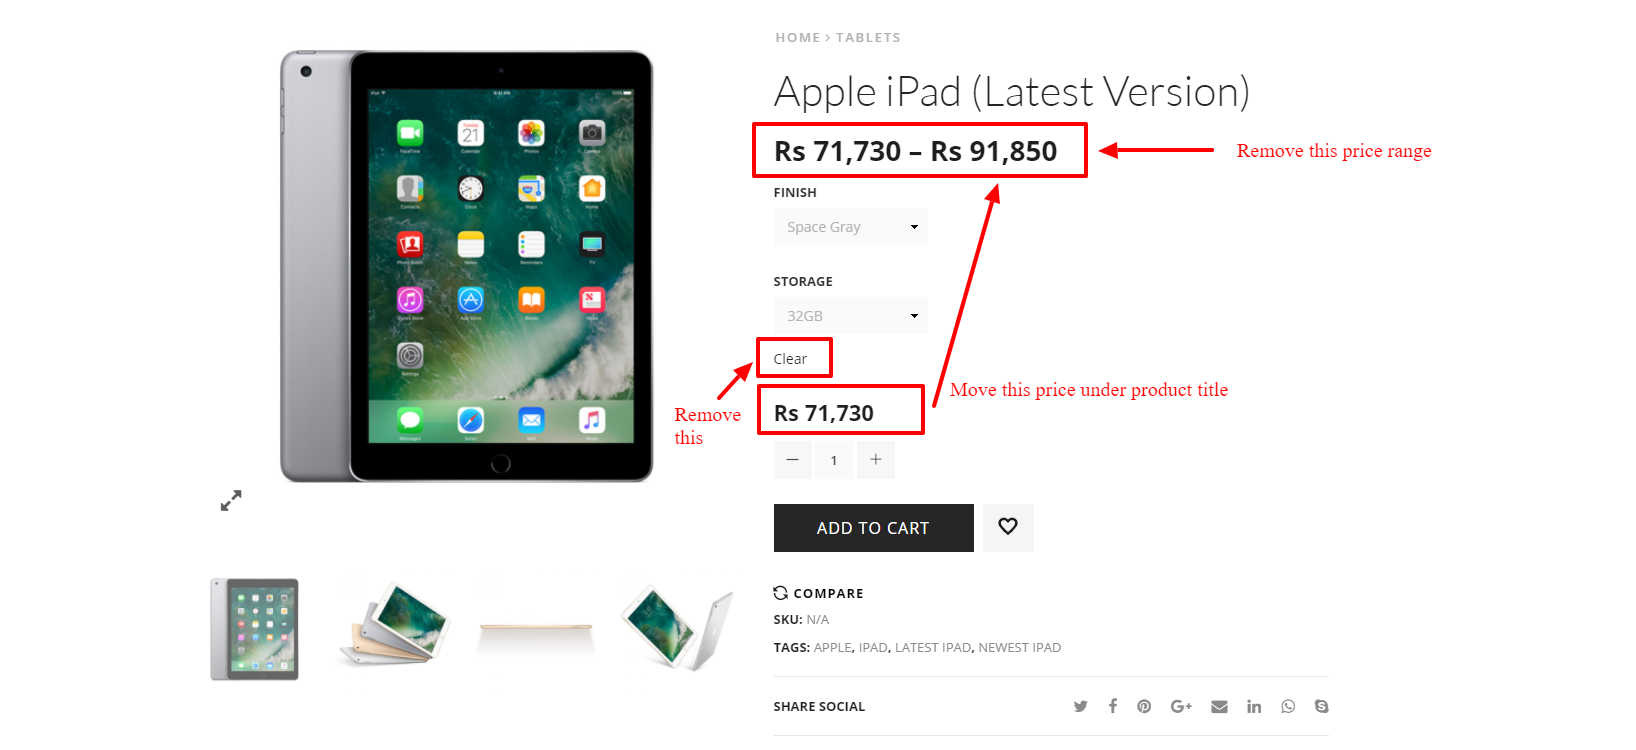Share product by email icon
Image resolution: width=1636 pixels, height=750 pixels.
point(1219,706)
